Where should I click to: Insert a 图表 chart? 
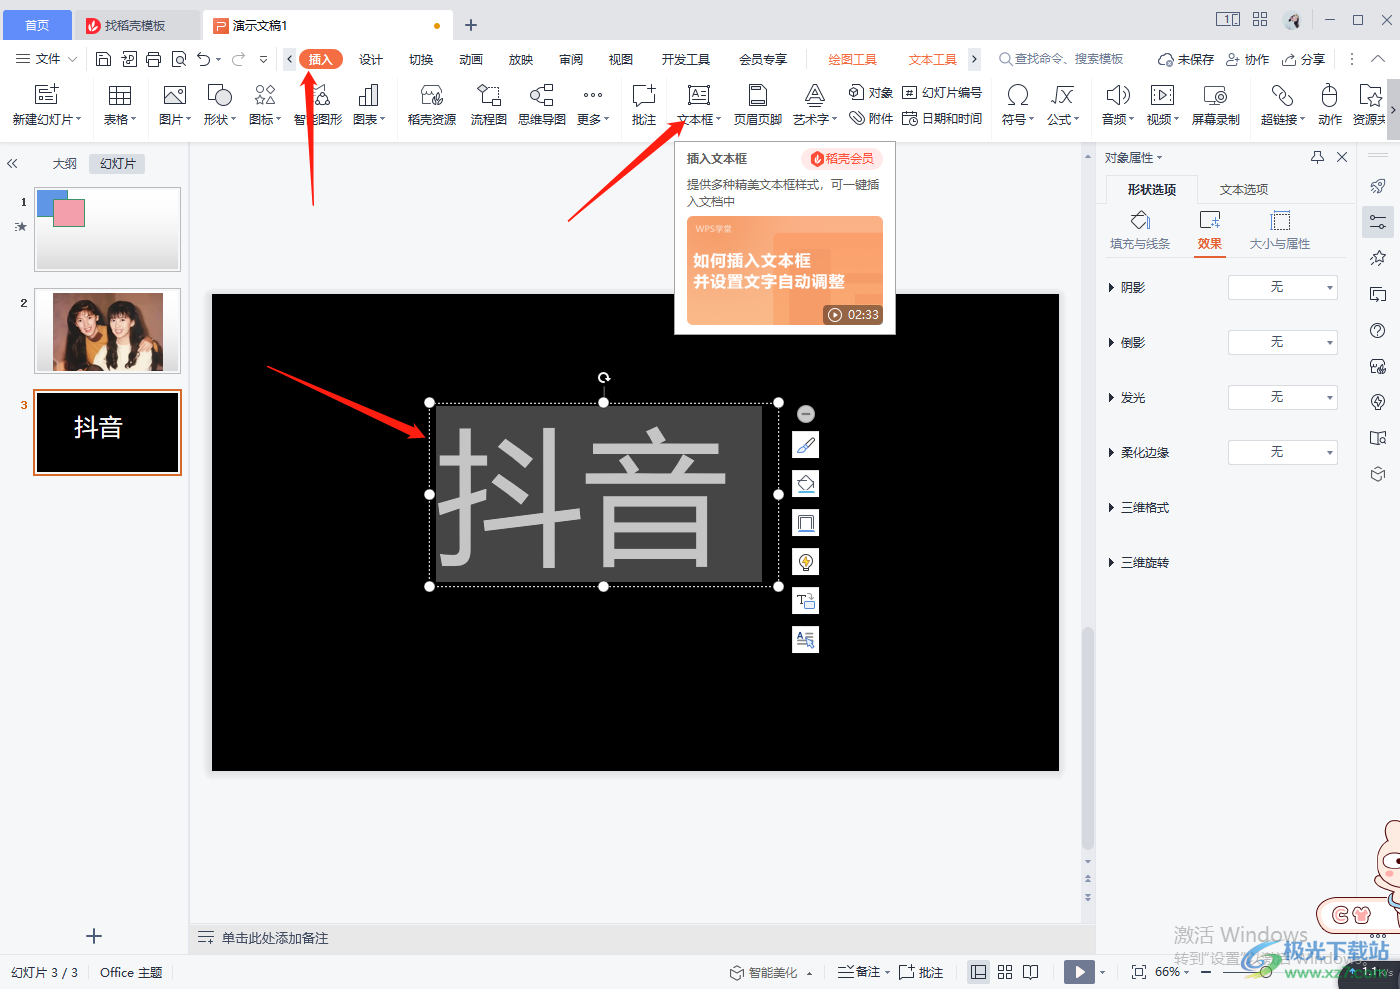(369, 105)
